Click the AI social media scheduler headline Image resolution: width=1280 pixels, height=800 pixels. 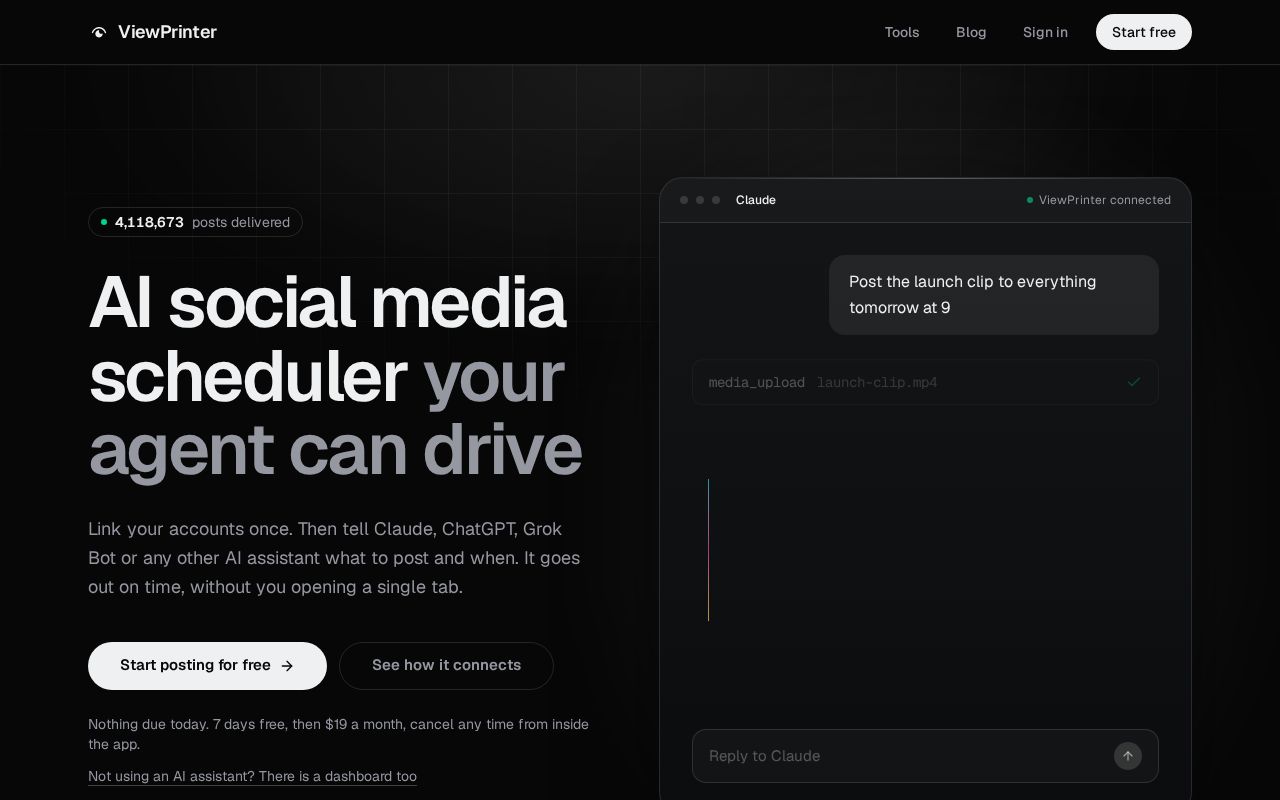[x=335, y=376]
